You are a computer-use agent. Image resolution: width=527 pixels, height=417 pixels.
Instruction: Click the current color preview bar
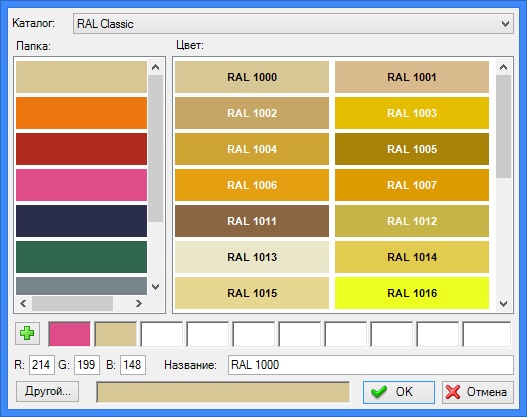pyautogui.click(x=223, y=392)
